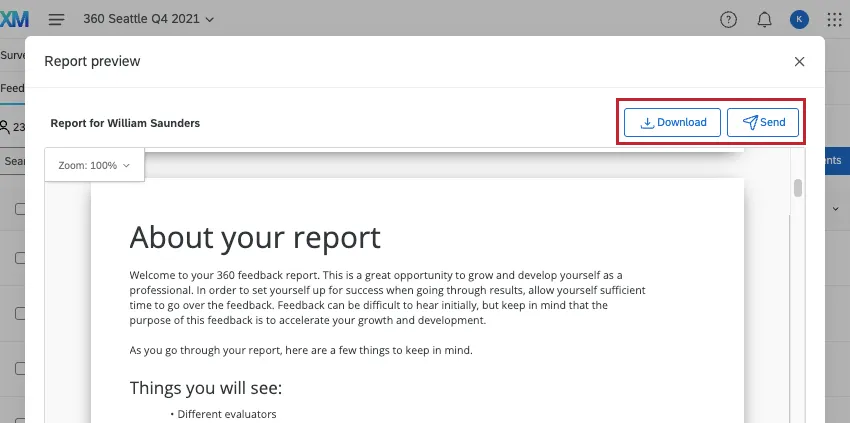Open the app switcher grid icon
Screen dimensions: 850x423
click(834, 20)
